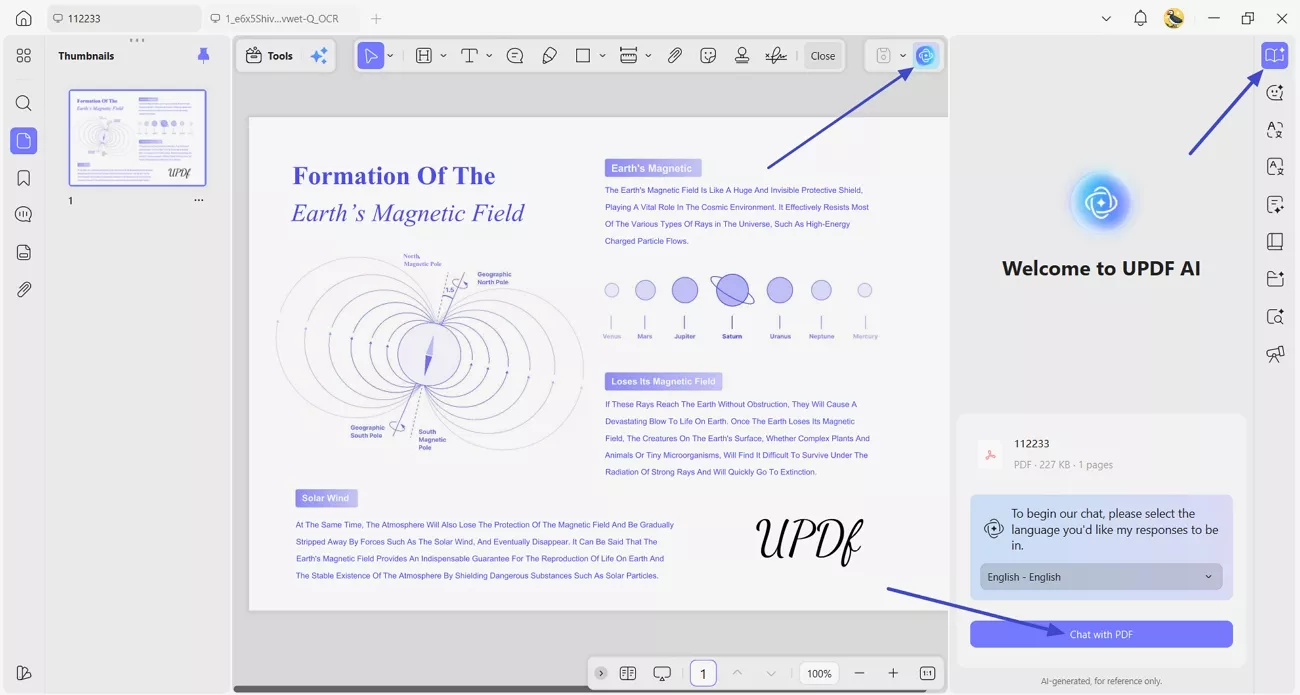Select the measure ruler tool
Viewport: 1300px width, 695px height.
pos(629,56)
